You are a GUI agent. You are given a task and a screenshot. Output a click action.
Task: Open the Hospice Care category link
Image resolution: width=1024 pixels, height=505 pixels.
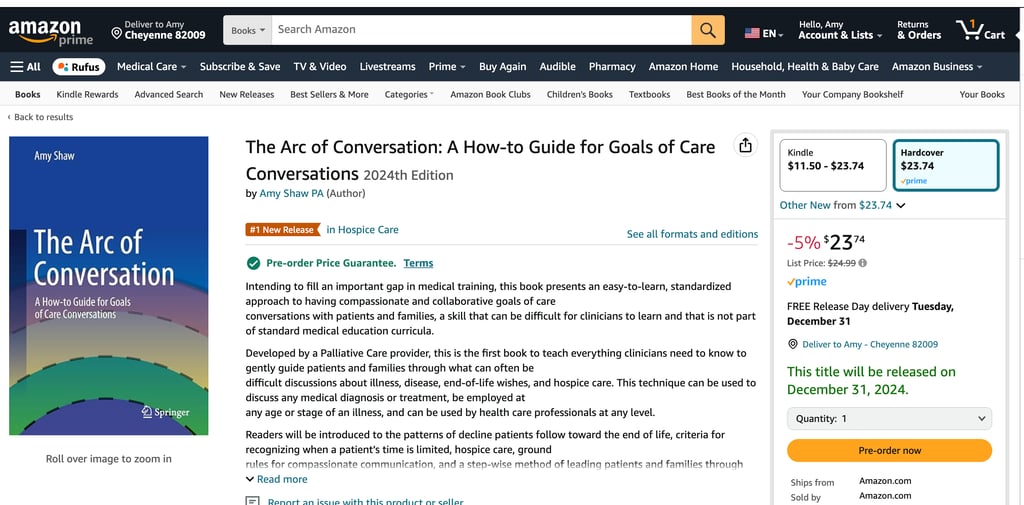tap(362, 229)
